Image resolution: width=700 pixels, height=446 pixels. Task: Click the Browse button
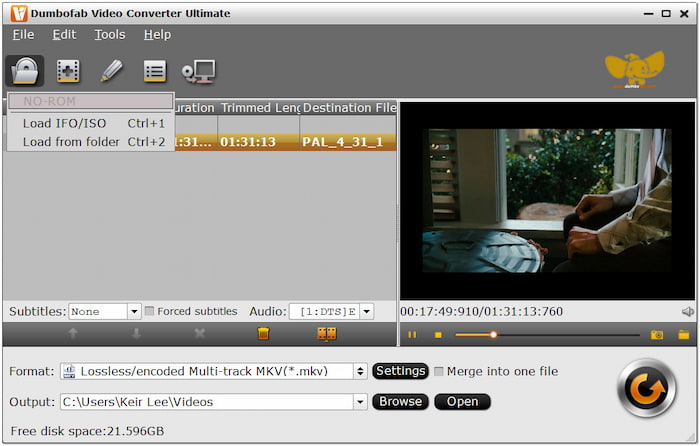point(400,401)
